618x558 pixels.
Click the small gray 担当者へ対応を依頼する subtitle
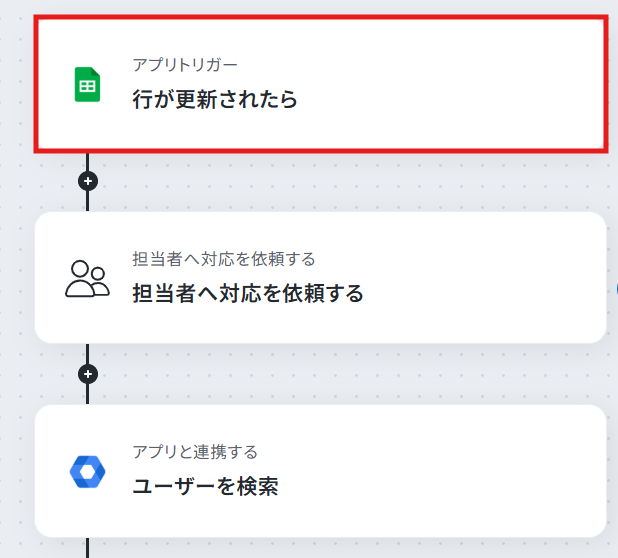[224, 259]
